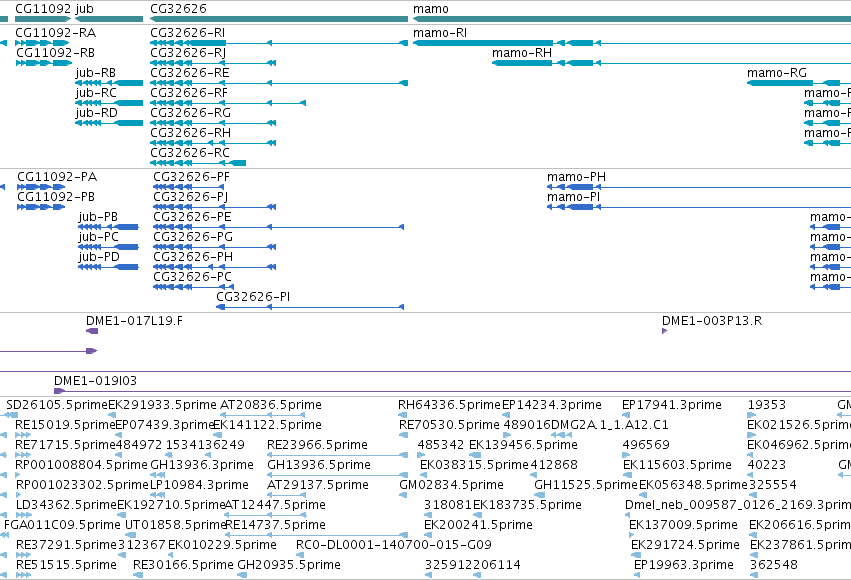Click EST FGA011C09.5prime
Screen dimensions: 851x580
[62, 525]
